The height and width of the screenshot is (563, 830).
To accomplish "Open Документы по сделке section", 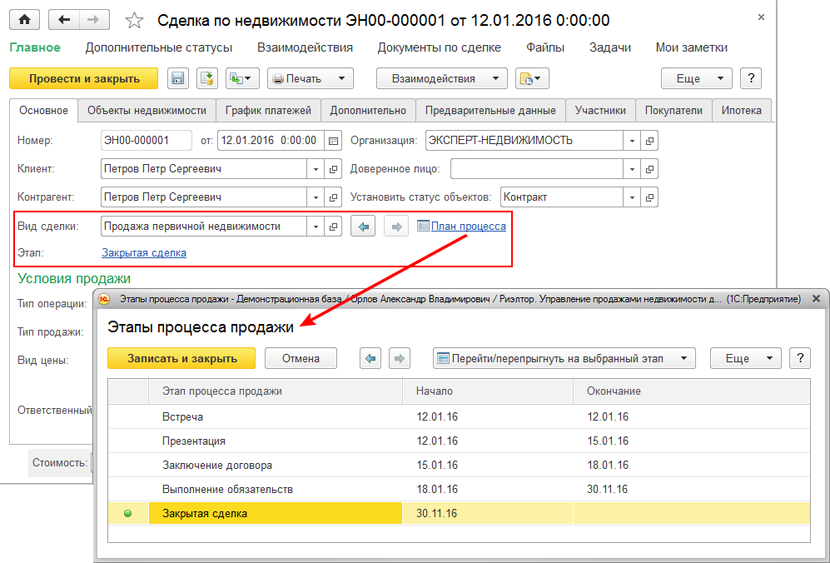I will [x=439, y=48].
